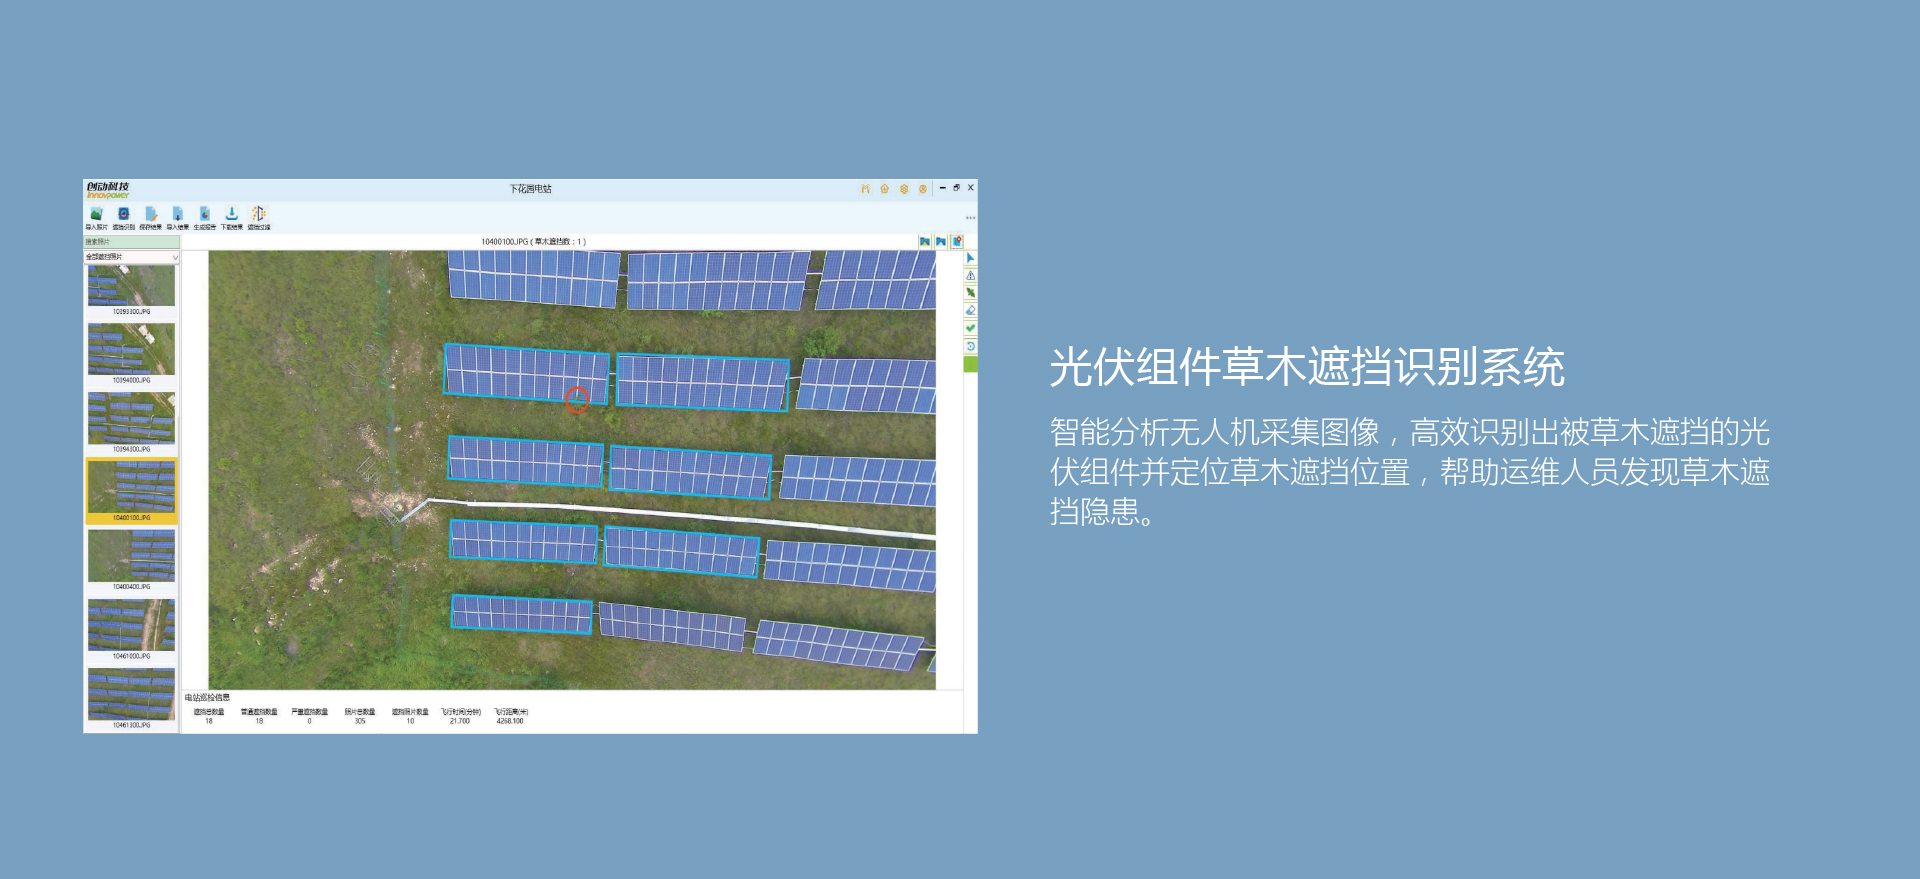Click the search photos (搜索照片) field
The image size is (1920, 879).
131,242
